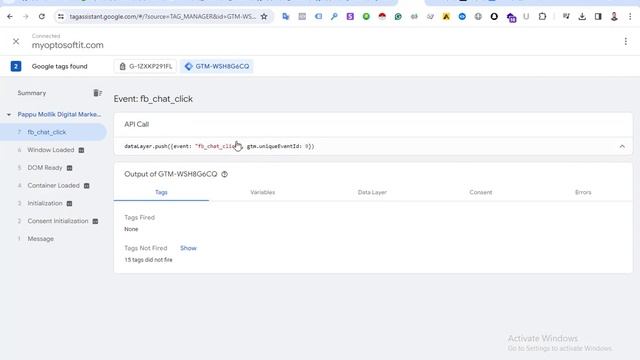Collapse the API Call section
This screenshot has height=360, width=640.
[x=622, y=146]
